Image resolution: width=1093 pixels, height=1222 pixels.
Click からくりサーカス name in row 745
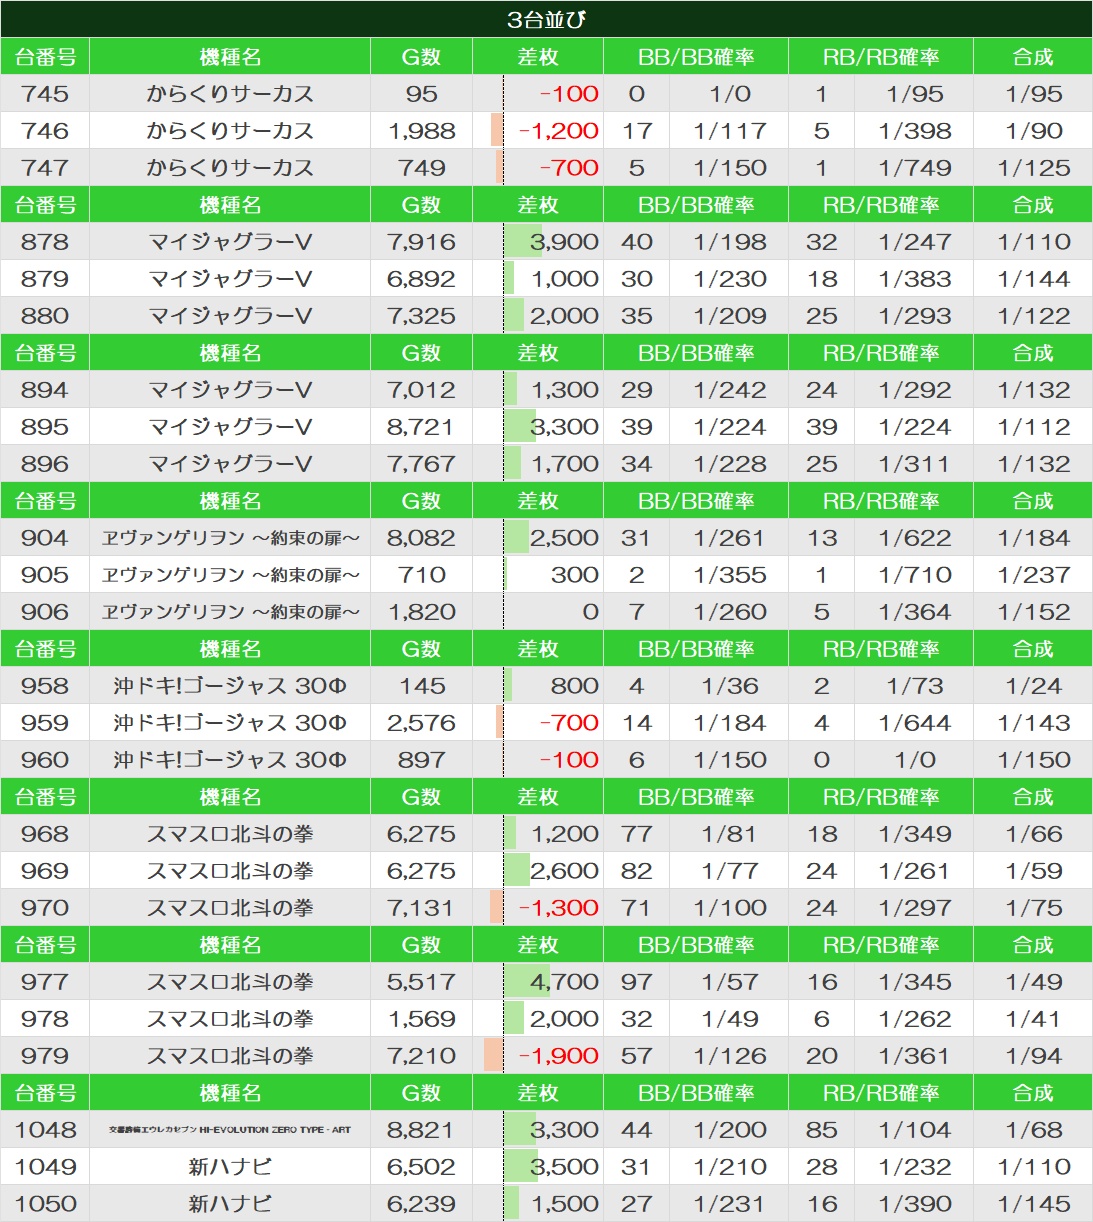(230, 94)
